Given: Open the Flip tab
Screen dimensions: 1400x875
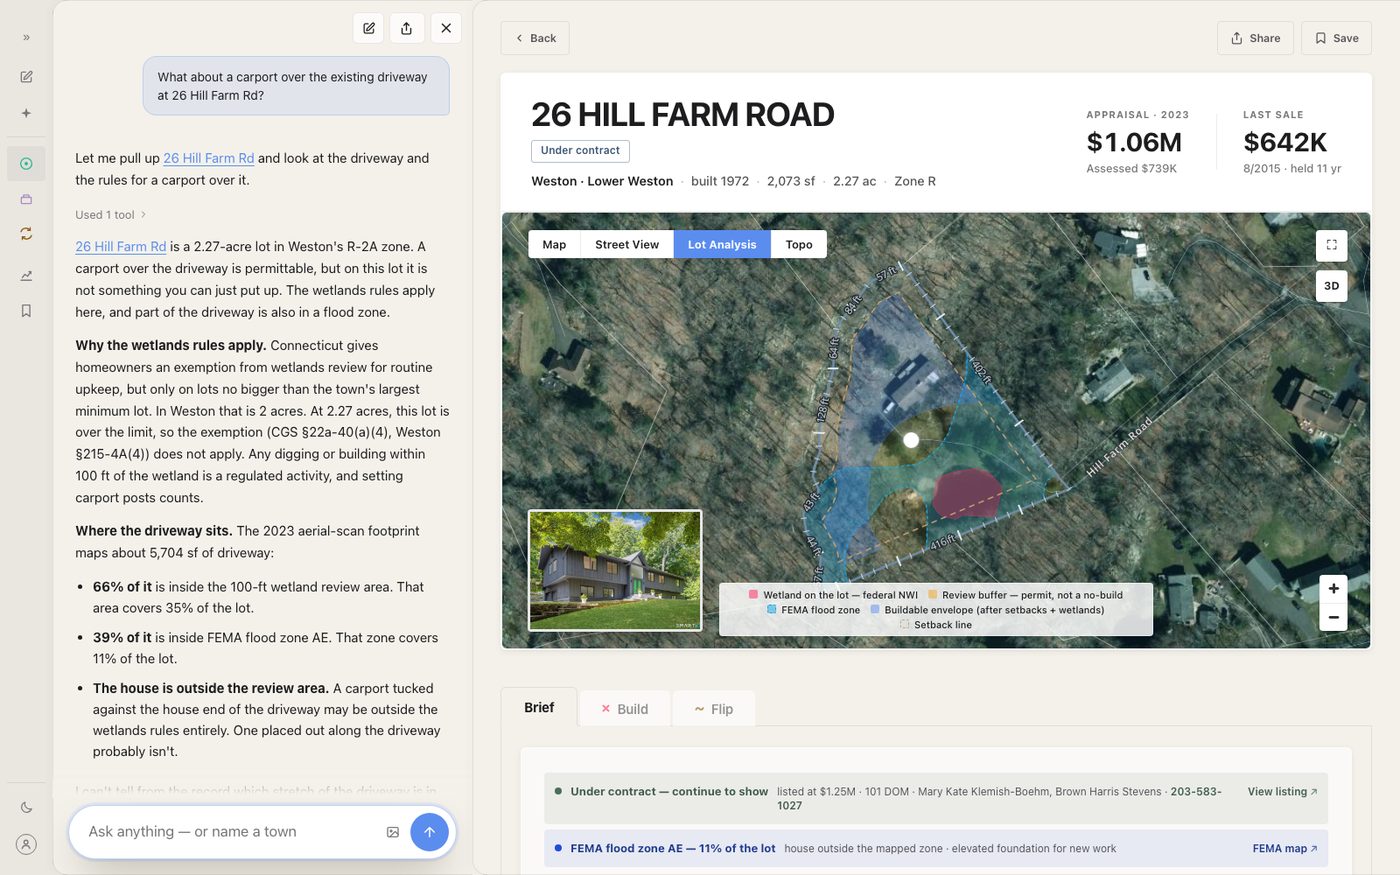Looking at the screenshot, I should point(714,709).
